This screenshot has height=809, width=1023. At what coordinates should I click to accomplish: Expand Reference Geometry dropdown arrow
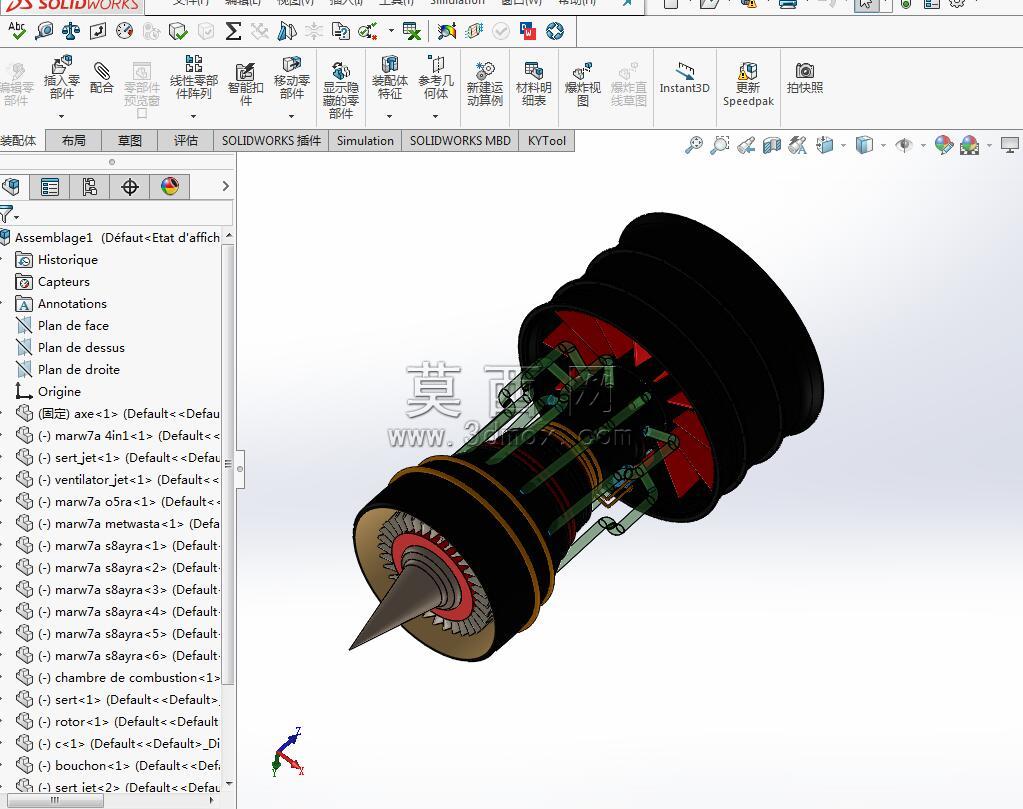(436, 116)
